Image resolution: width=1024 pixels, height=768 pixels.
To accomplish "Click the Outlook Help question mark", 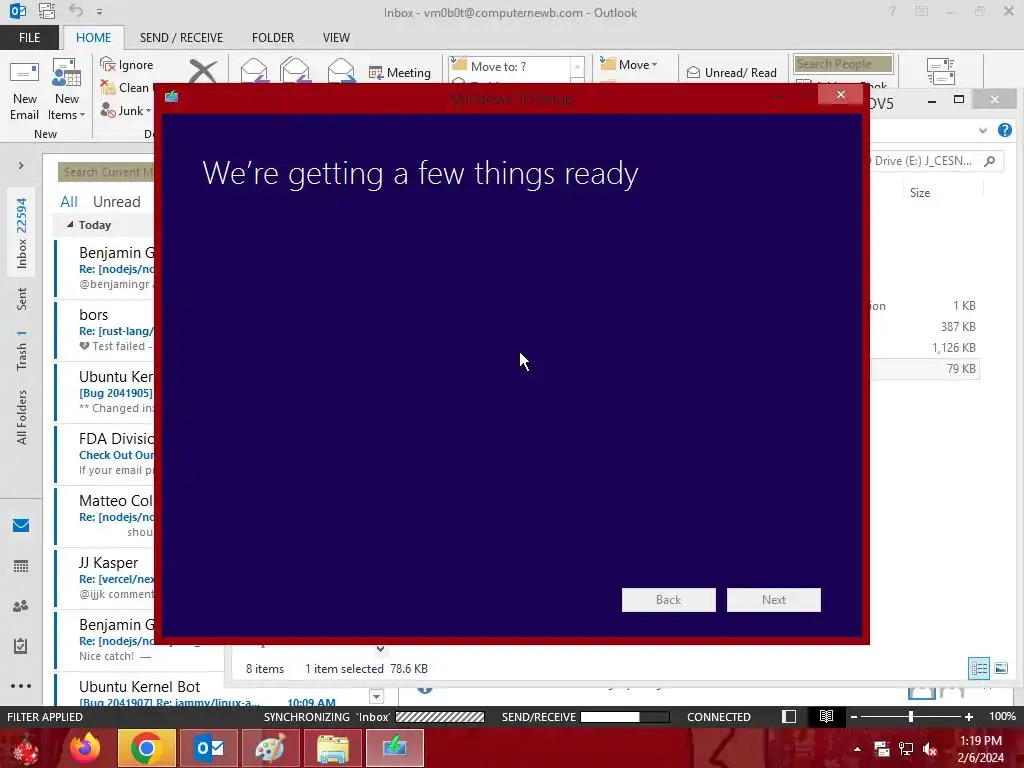I will tap(892, 11).
